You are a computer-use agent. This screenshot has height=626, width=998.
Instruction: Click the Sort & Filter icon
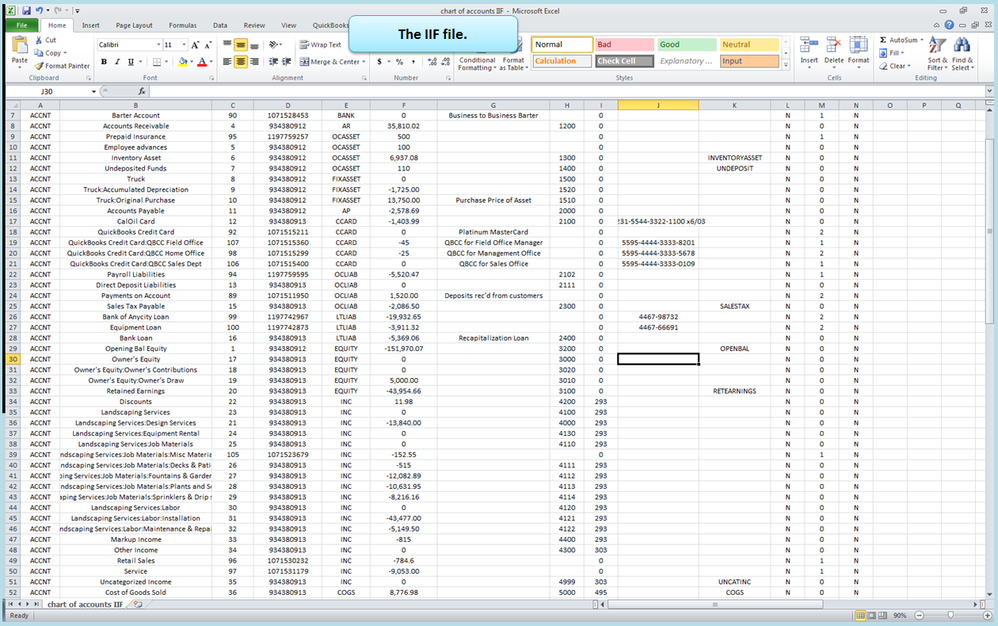click(937, 45)
